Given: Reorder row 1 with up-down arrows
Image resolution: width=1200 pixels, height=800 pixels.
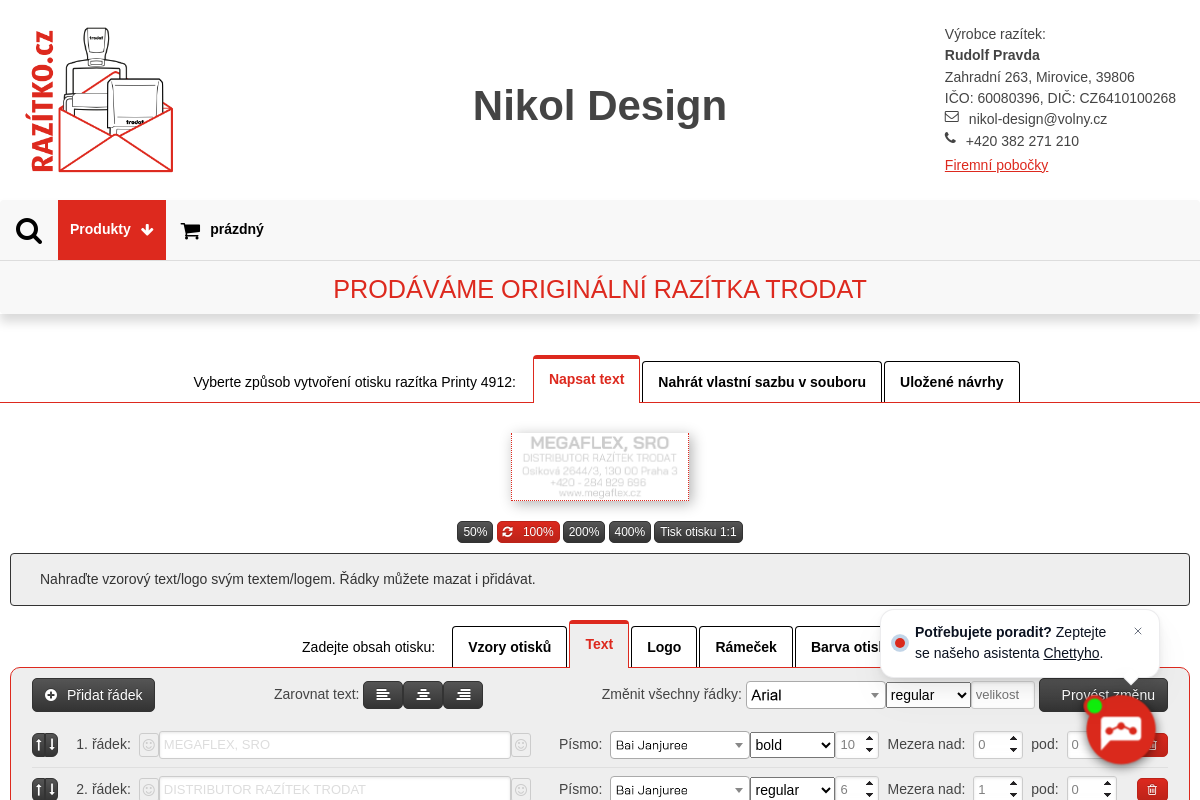Looking at the screenshot, I should coord(45,745).
